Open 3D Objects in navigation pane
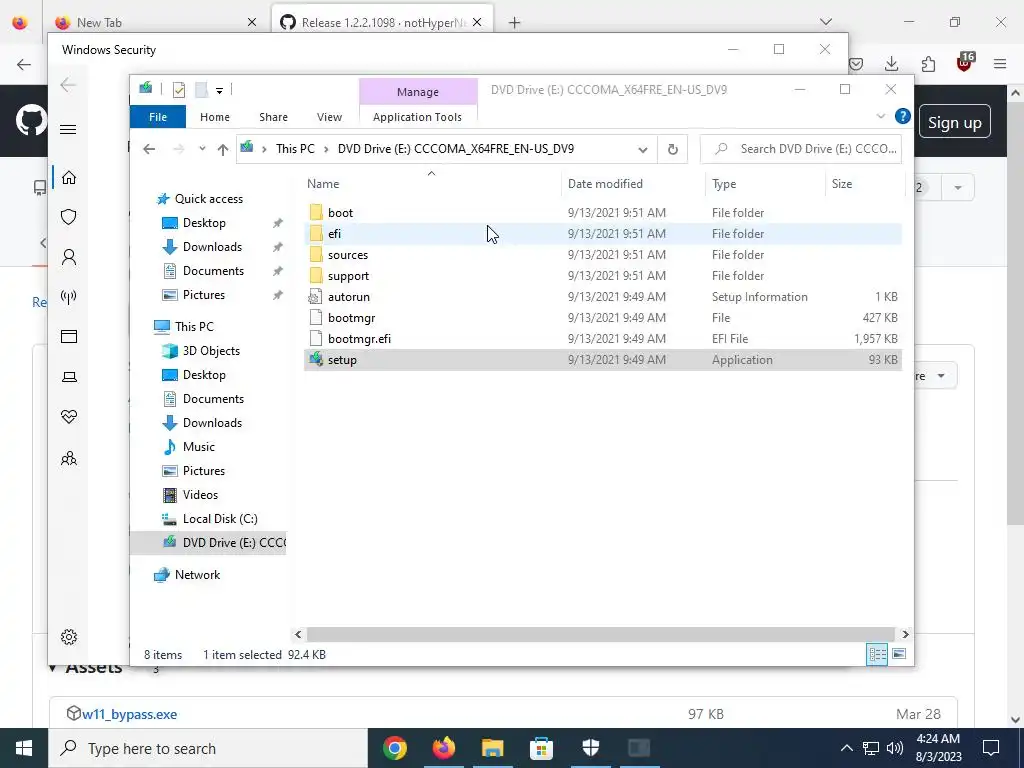 (211, 351)
